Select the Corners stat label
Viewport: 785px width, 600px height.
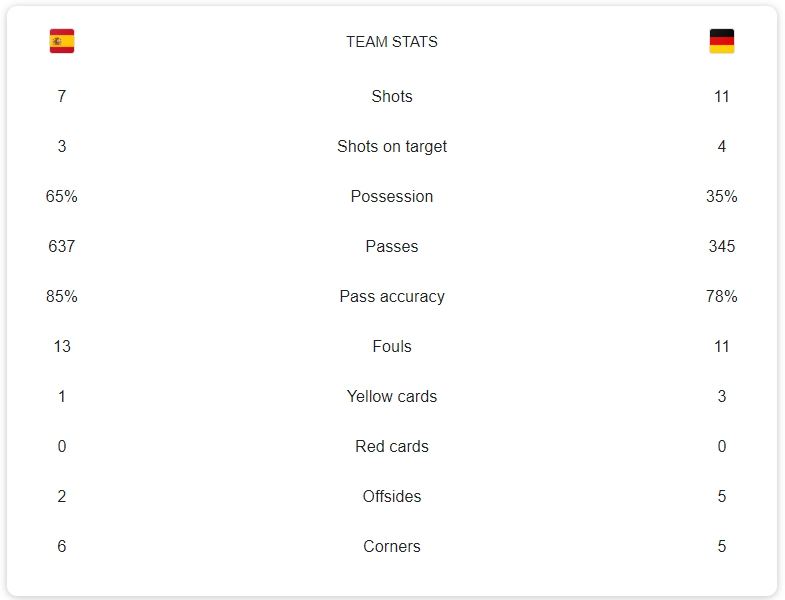392,546
